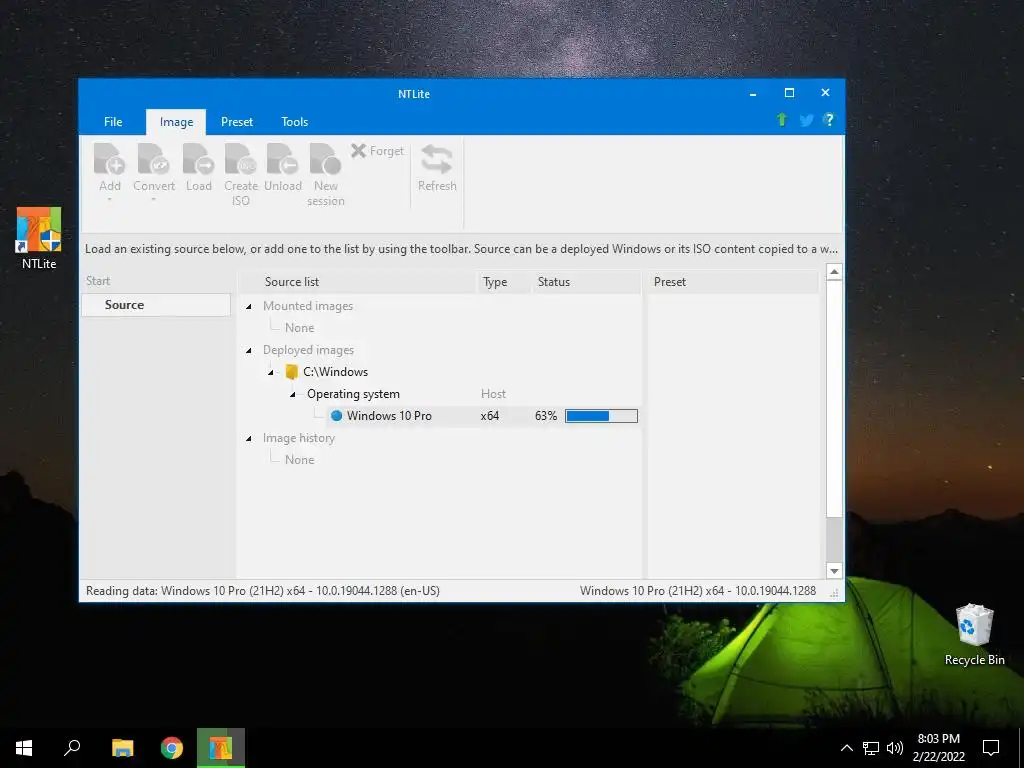Screen dimensions: 1024x768
Task: Click the New session icon
Action: click(325, 159)
